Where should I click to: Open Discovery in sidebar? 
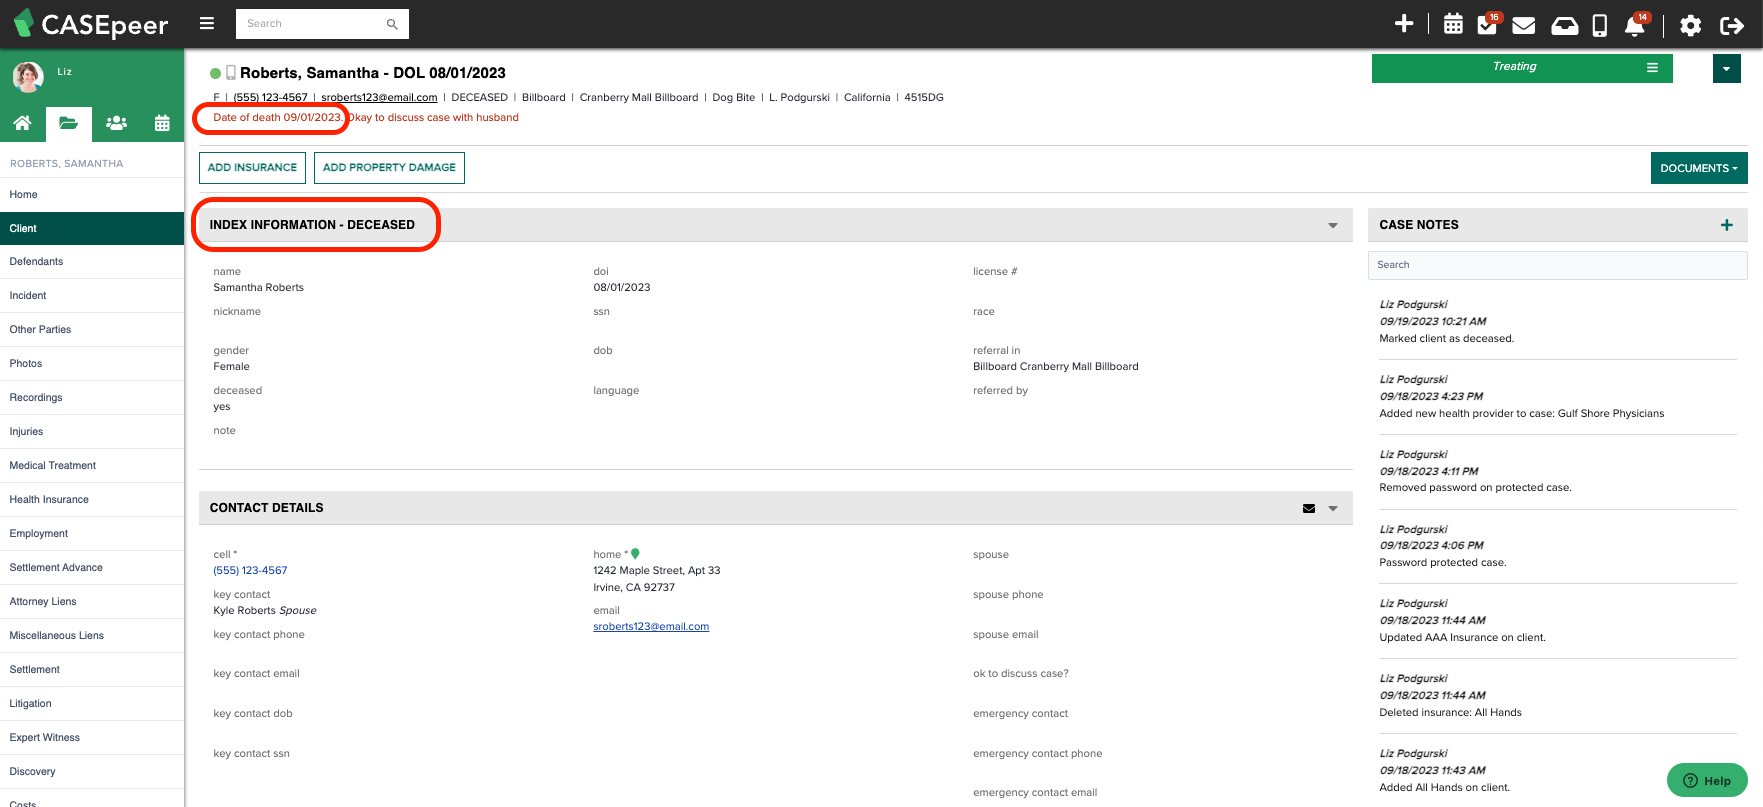(x=92, y=772)
